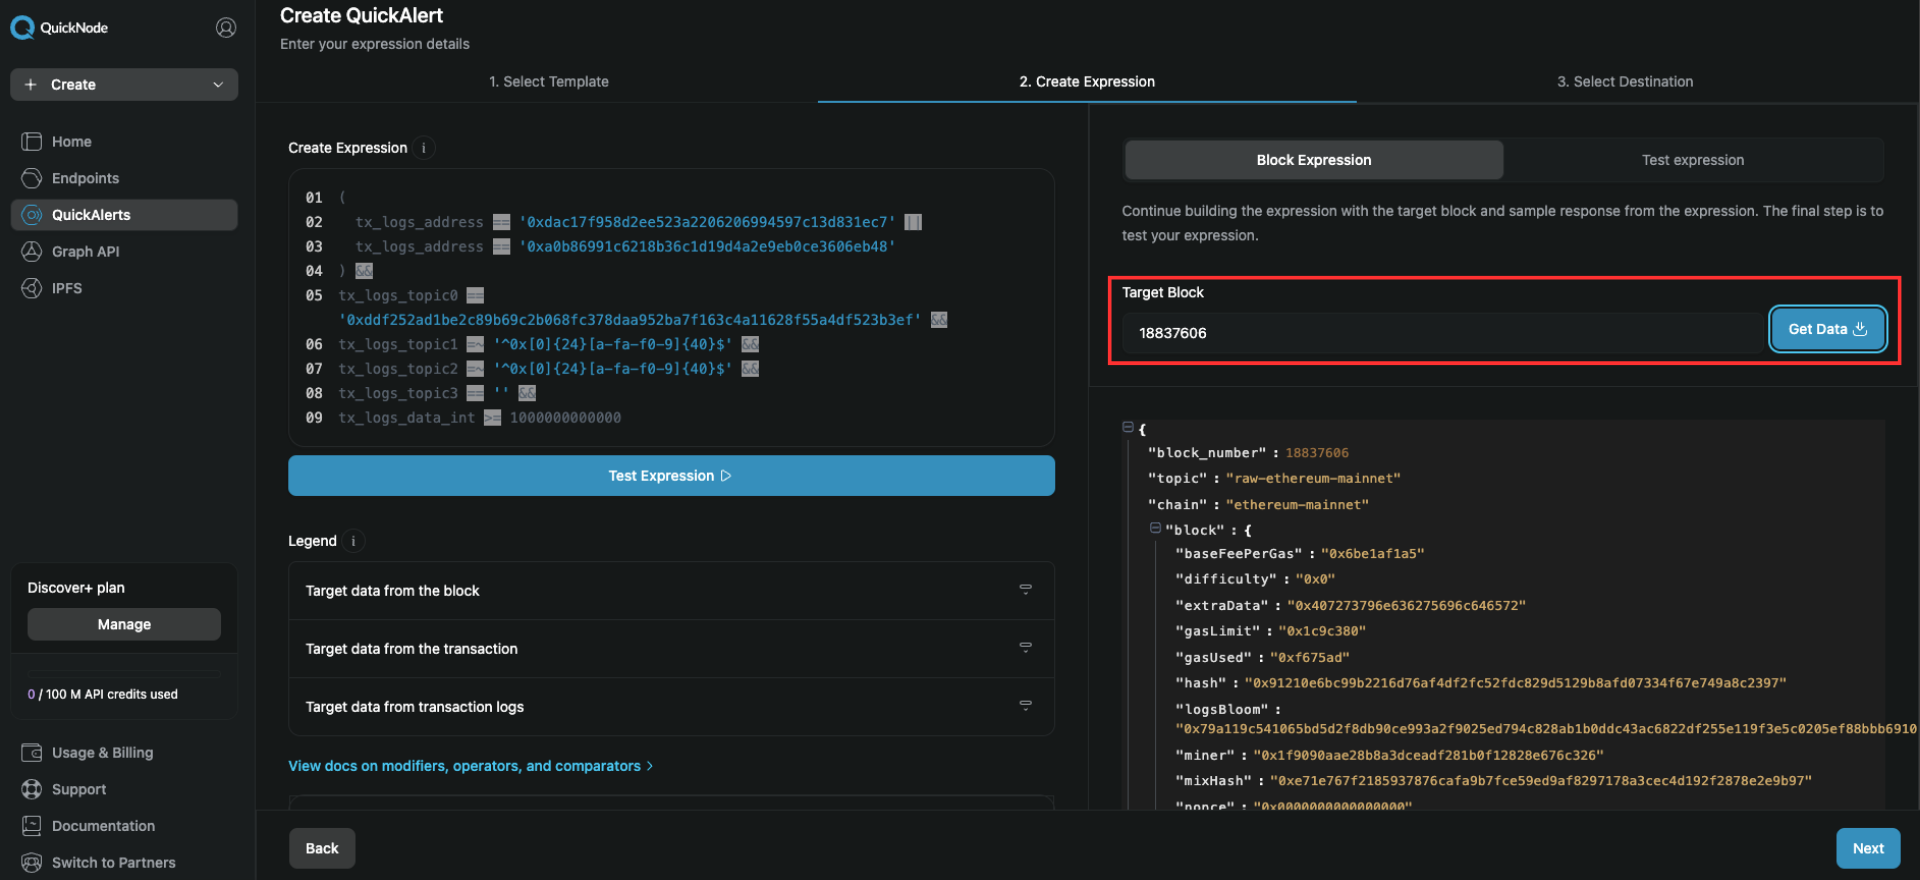Click the Home sidebar icon
Image resolution: width=1920 pixels, height=880 pixels.
(x=32, y=142)
